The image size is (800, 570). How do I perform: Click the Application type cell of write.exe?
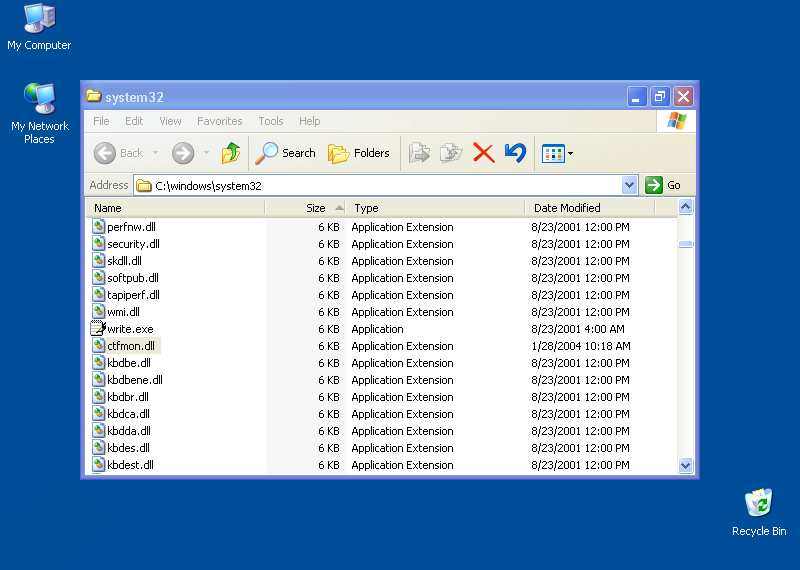[x=378, y=329]
